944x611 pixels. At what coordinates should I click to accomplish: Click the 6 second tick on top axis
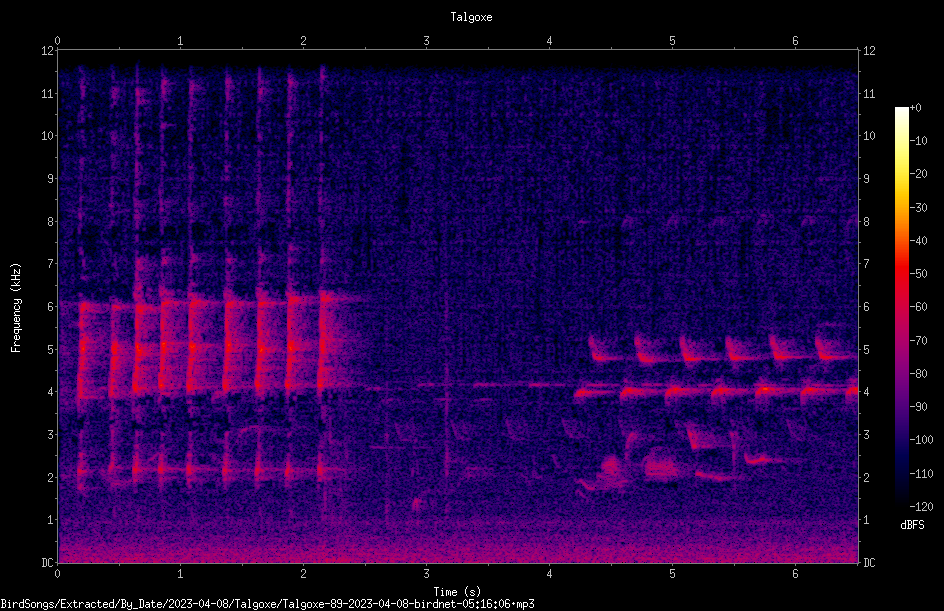(795, 41)
